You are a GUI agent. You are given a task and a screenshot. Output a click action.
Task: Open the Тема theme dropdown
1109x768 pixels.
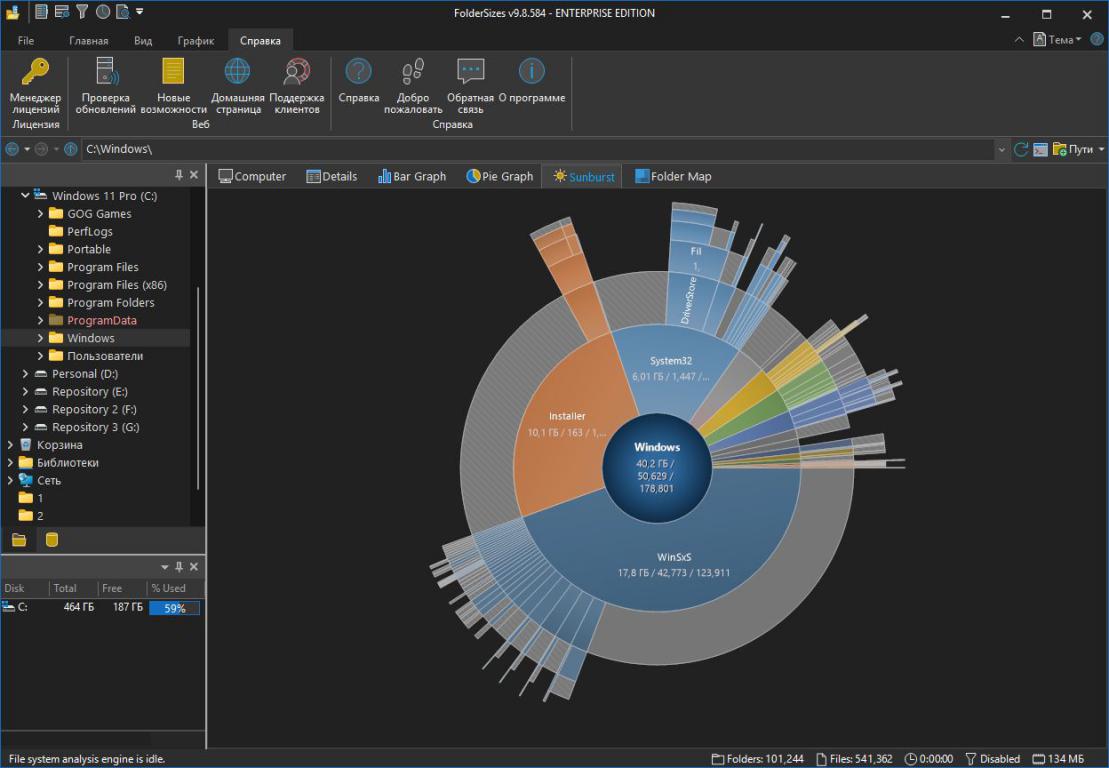pos(1058,40)
